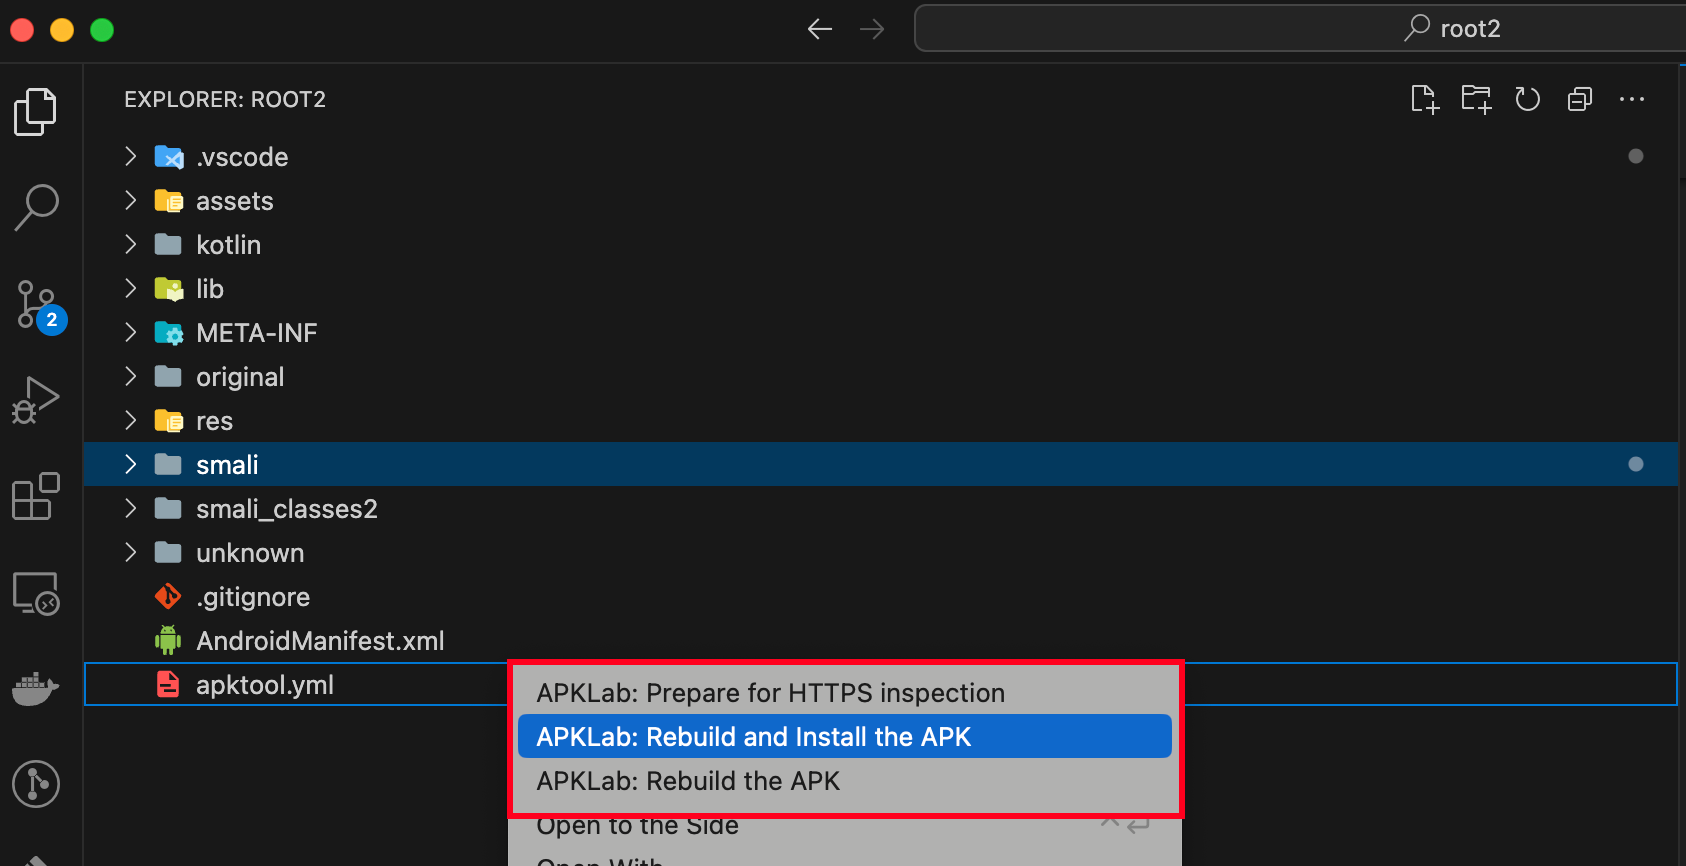The height and width of the screenshot is (866, 1686).
Task: Open the Extensions view
Action: point(36,497)
